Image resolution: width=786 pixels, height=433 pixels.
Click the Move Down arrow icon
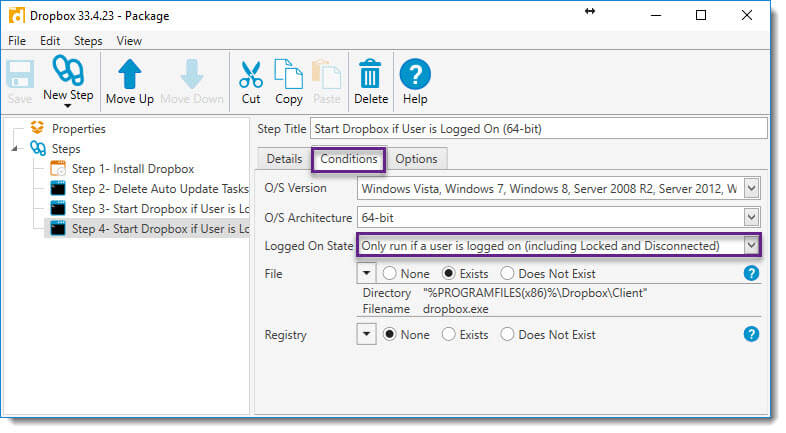(192, 74)
